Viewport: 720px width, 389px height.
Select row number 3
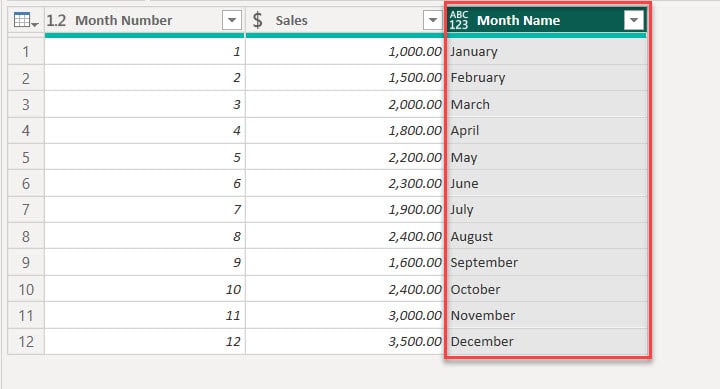[x=26, y=104]
